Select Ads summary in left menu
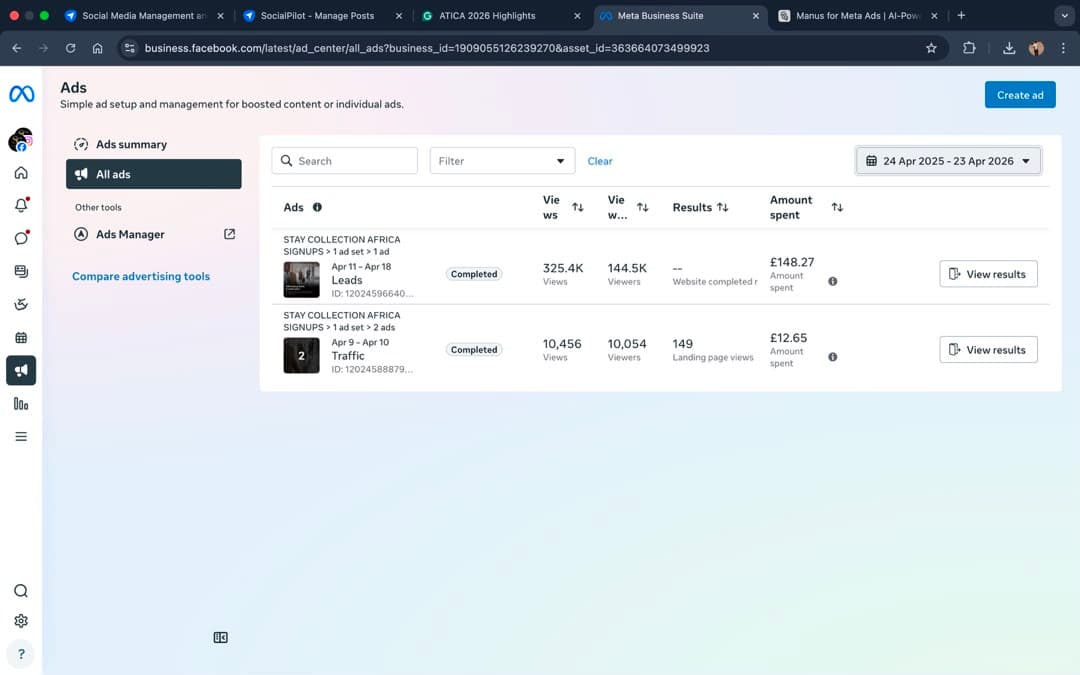 (154, 145)
